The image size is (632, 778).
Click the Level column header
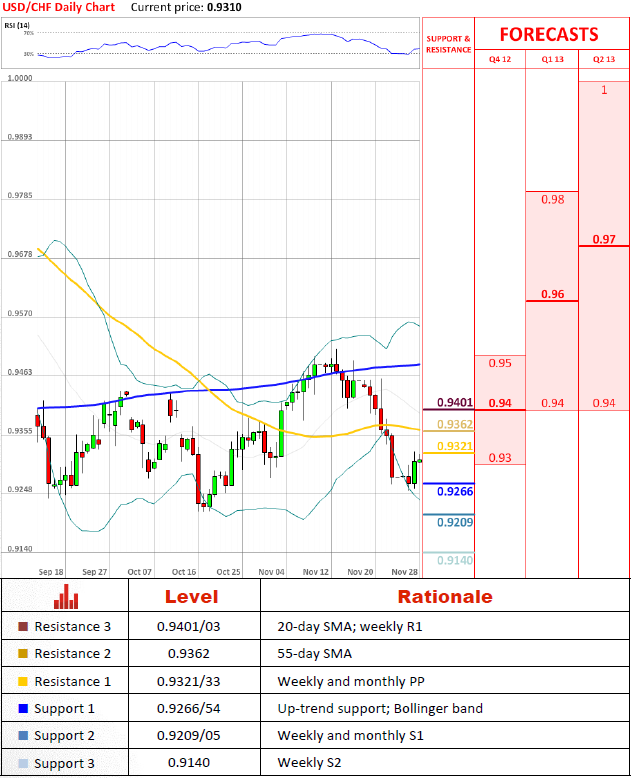[191, 596]
